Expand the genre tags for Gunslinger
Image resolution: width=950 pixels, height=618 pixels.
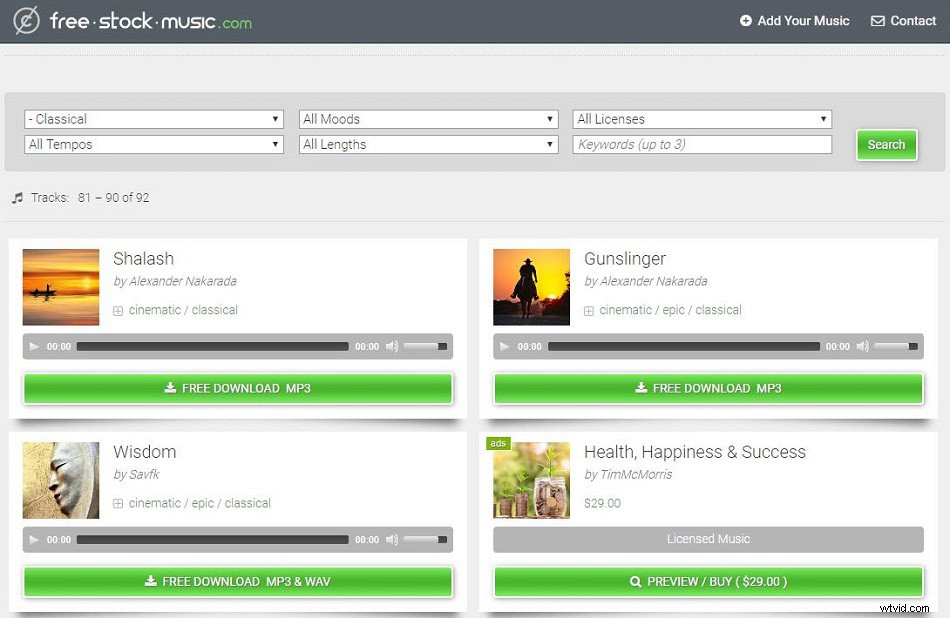(588, 310)
